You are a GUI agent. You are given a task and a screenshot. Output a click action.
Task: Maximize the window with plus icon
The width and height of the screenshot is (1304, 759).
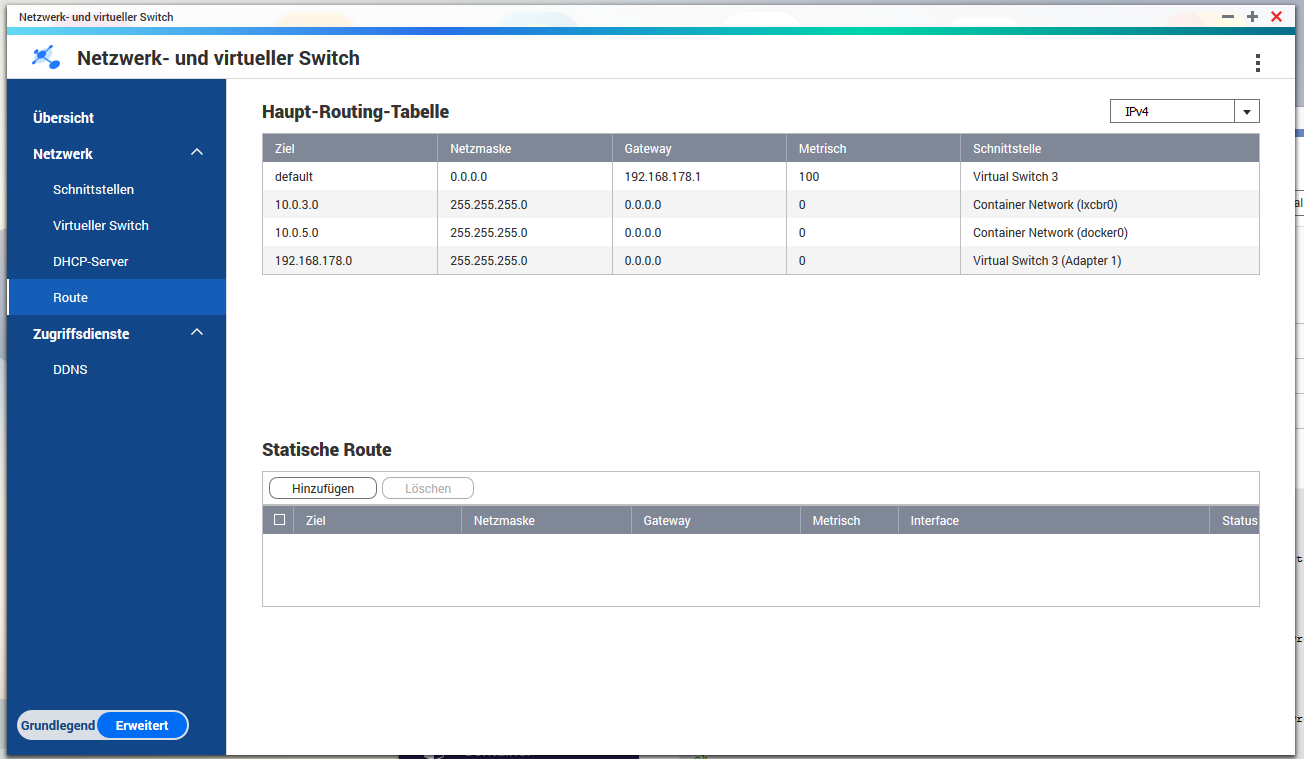point(1252,17)
